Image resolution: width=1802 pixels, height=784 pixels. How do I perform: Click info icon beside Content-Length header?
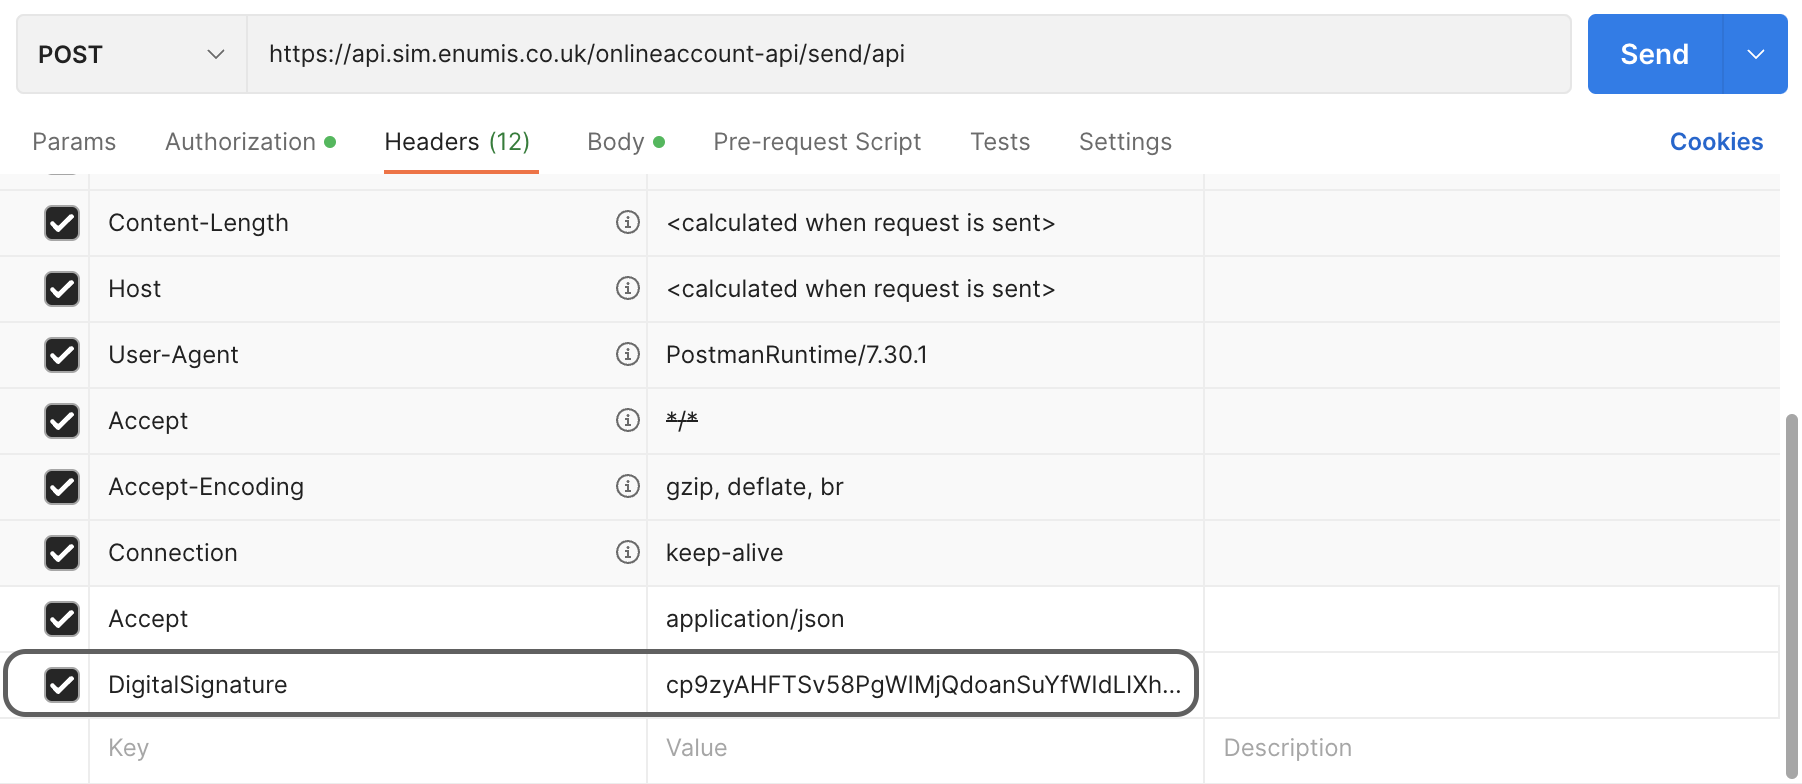(x=627, y=222)
